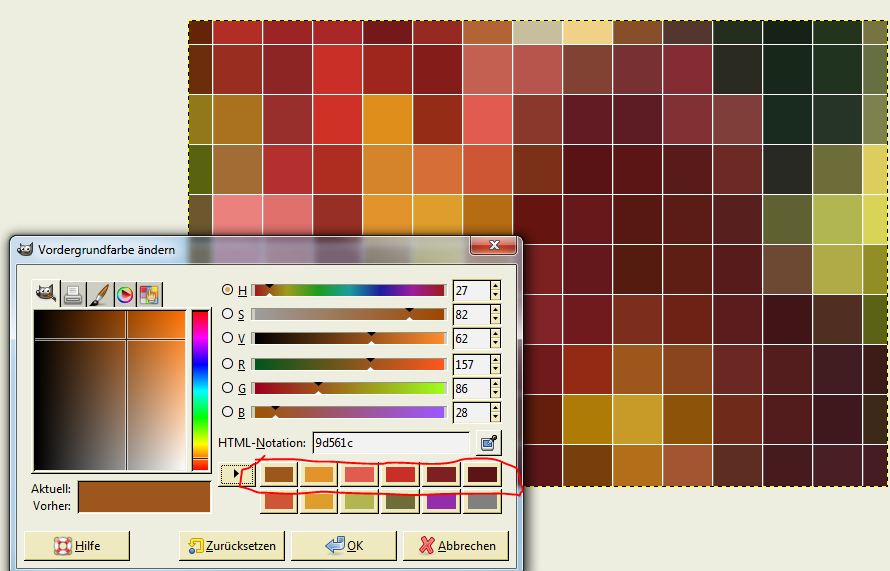Pick the bright red swatch in history top row

(x=400, y=474)
